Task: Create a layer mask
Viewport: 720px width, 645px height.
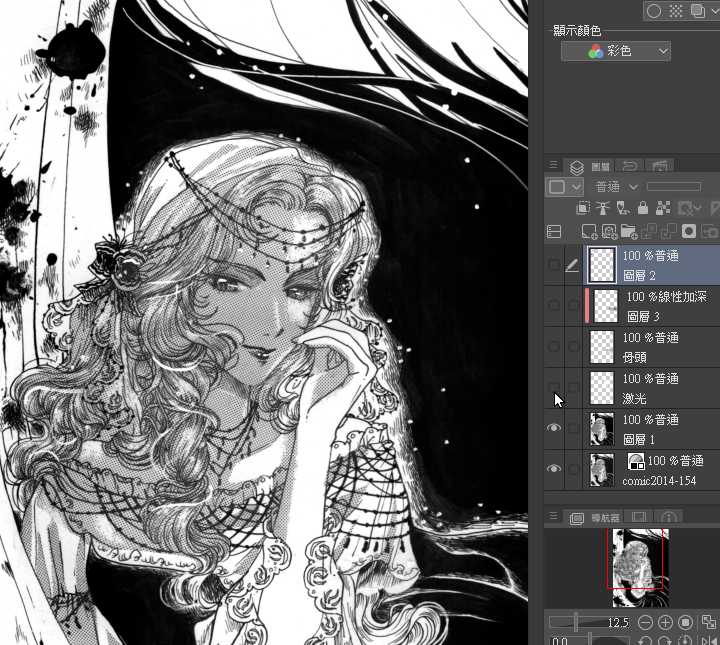Action: click(689, 231)
